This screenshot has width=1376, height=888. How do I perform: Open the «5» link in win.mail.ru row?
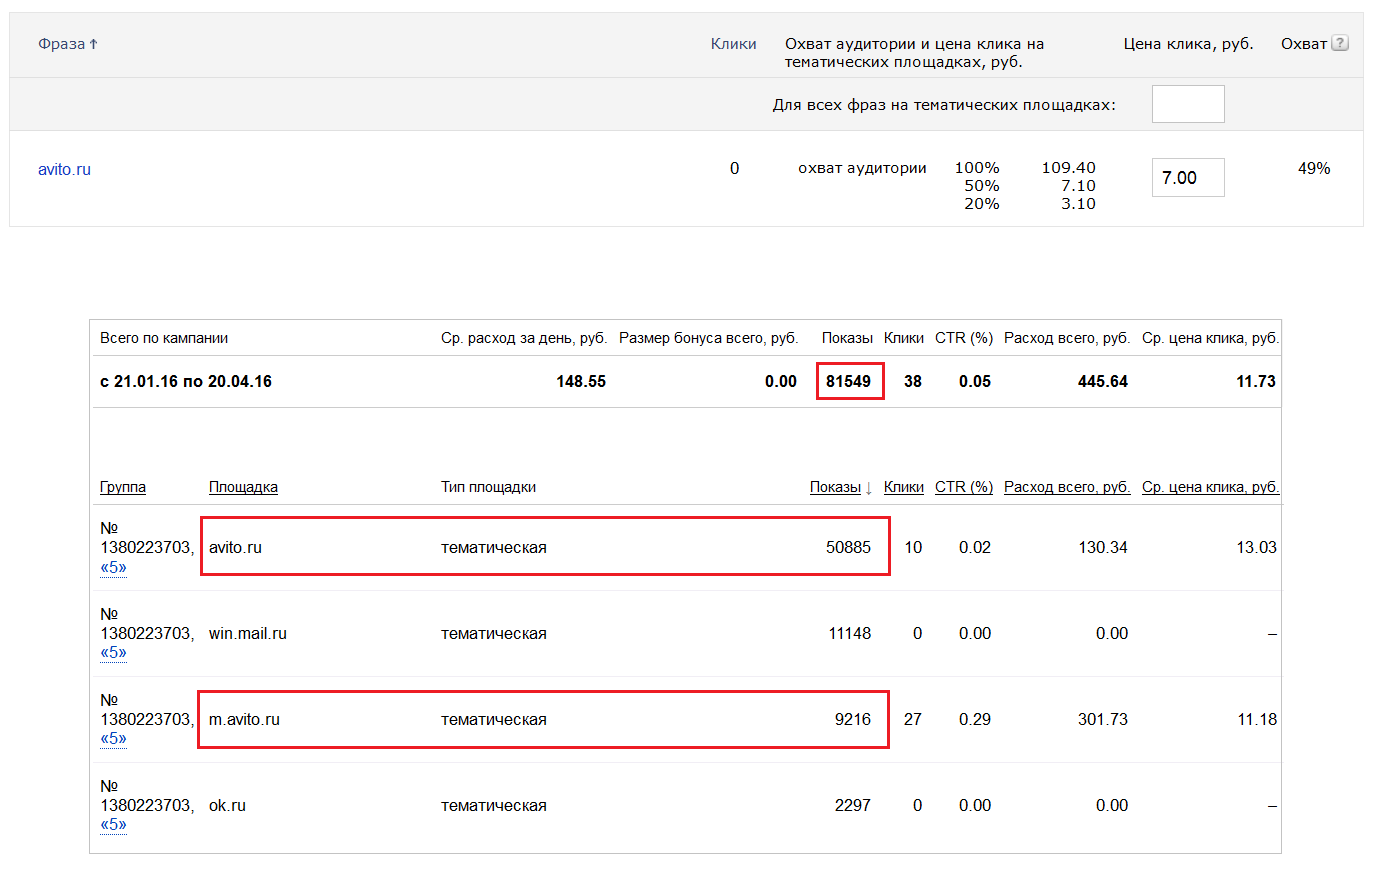pos(113,653)
